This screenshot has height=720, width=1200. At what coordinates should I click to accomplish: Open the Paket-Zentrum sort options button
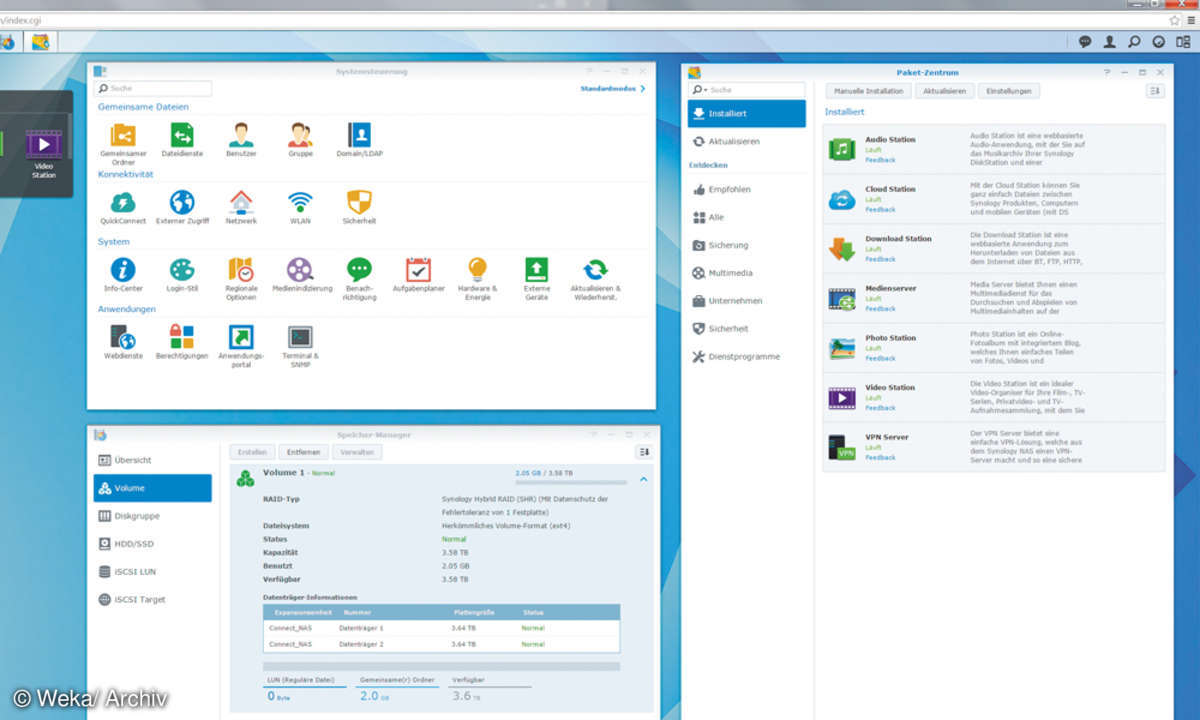[x=1155, y=90]
